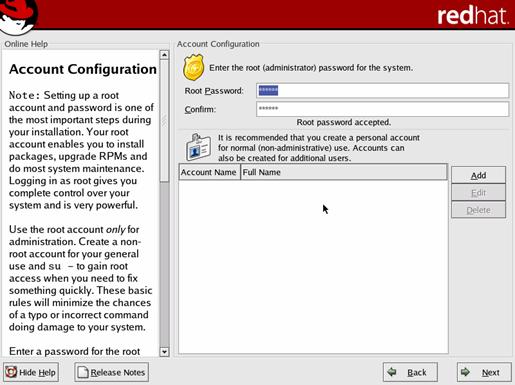This screenshot has height=385, width=515.
Task: Click the disabled Edit button
Action: coord(478,193)
